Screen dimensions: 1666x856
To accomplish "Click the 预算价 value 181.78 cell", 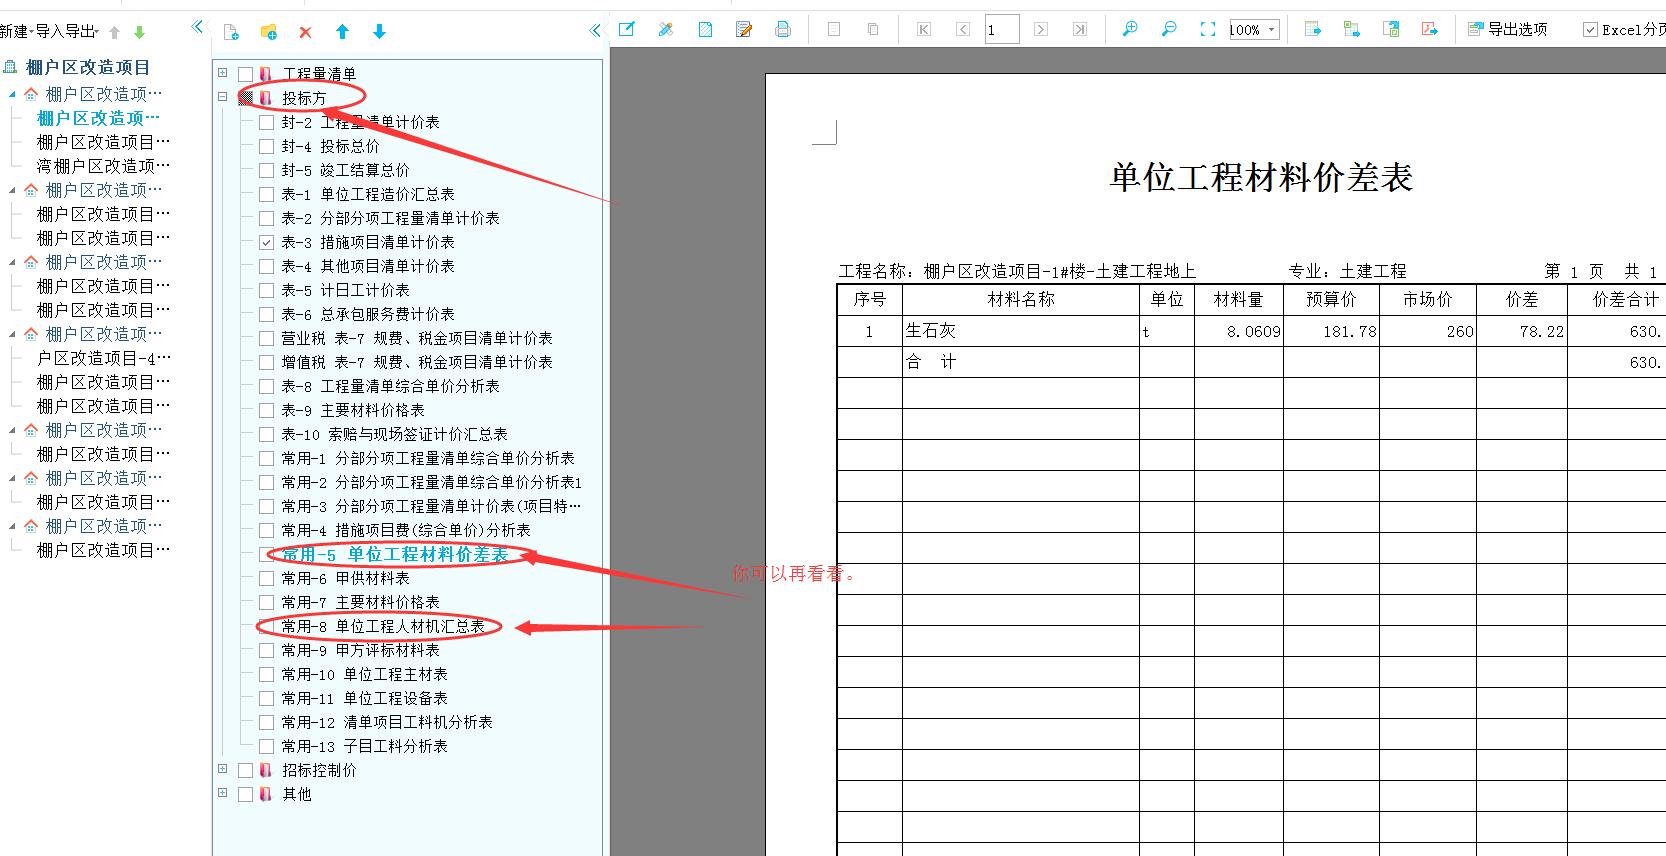I will 1331,331.
